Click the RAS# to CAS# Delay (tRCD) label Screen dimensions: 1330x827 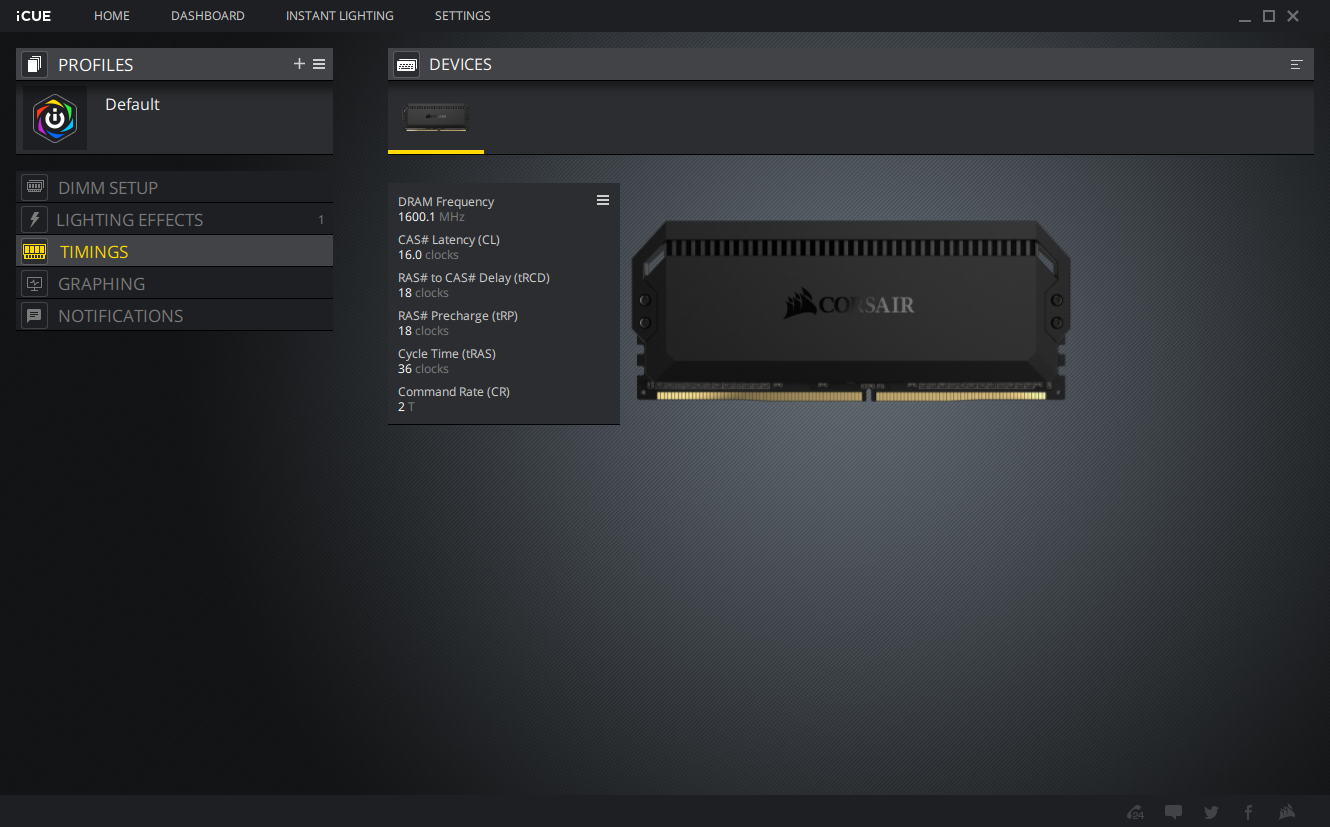point(474,278)
